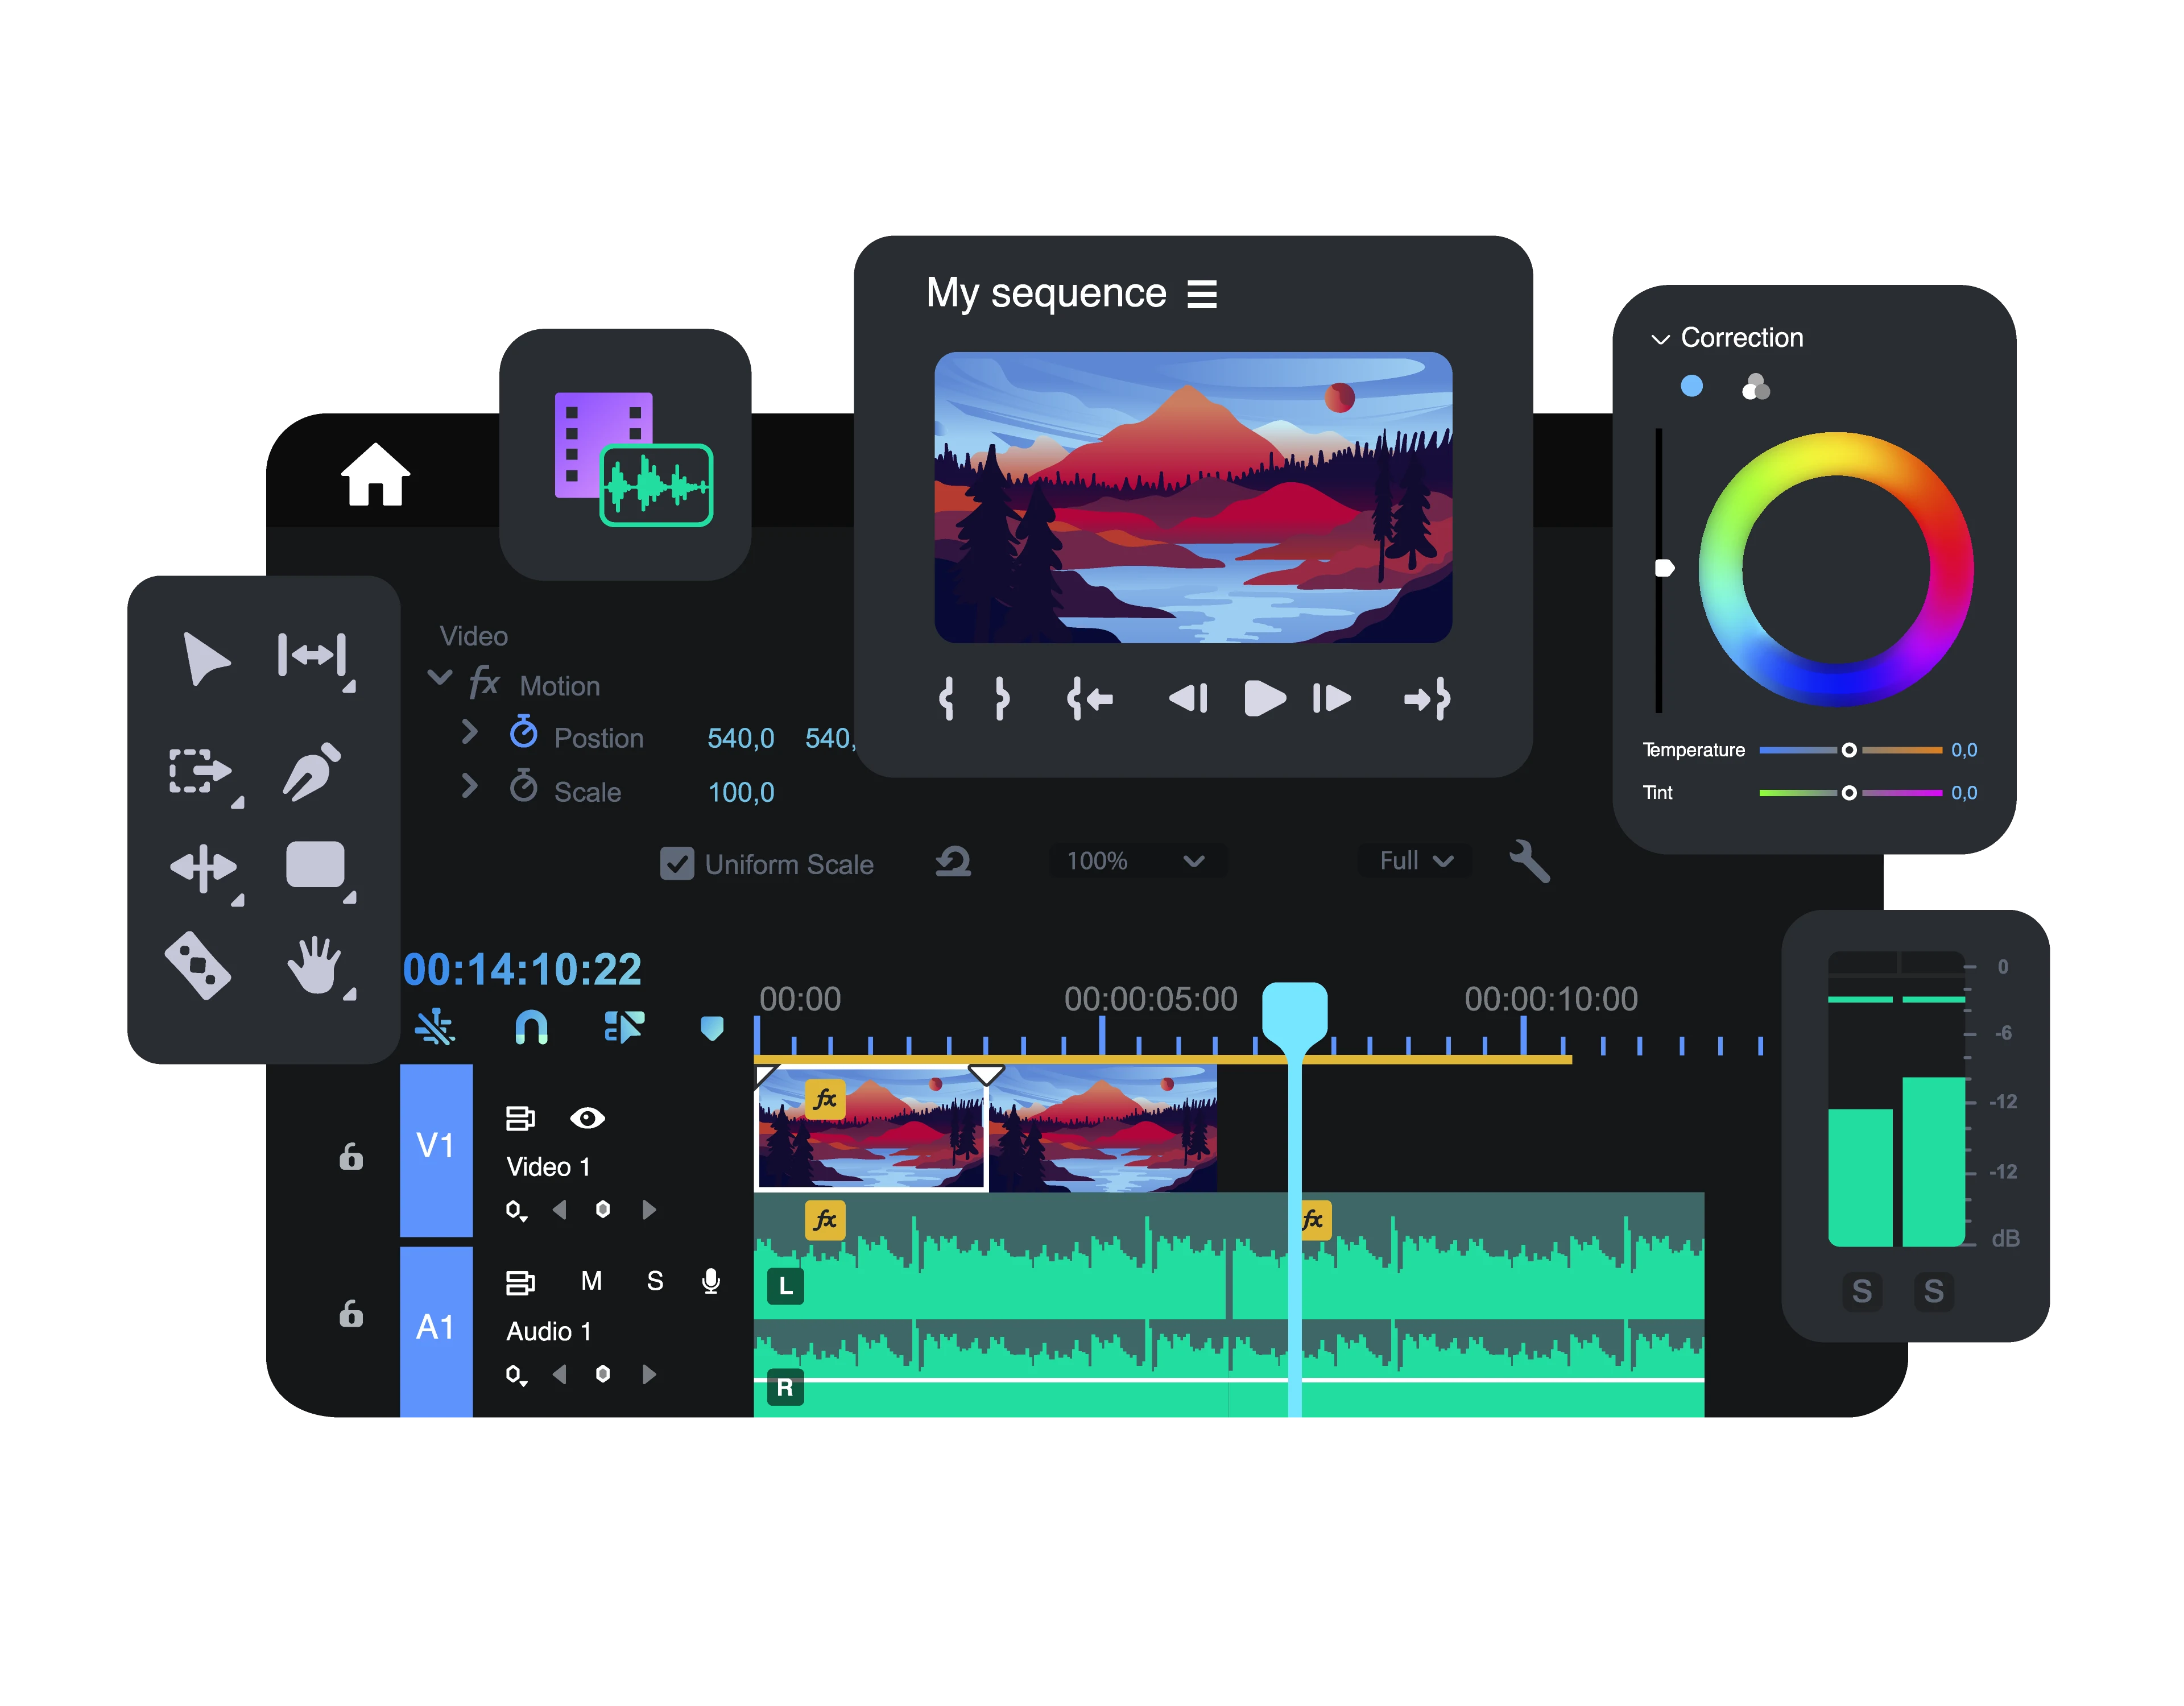Select the Rectangle shape tool
Image resolution: width=2184 pixels, height=1706 pixels.
[316, 865]
